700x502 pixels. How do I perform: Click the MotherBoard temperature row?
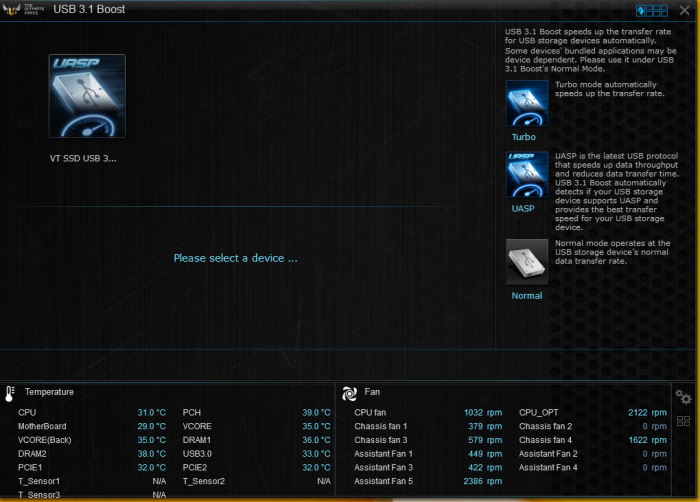click(x=92, y=427)
